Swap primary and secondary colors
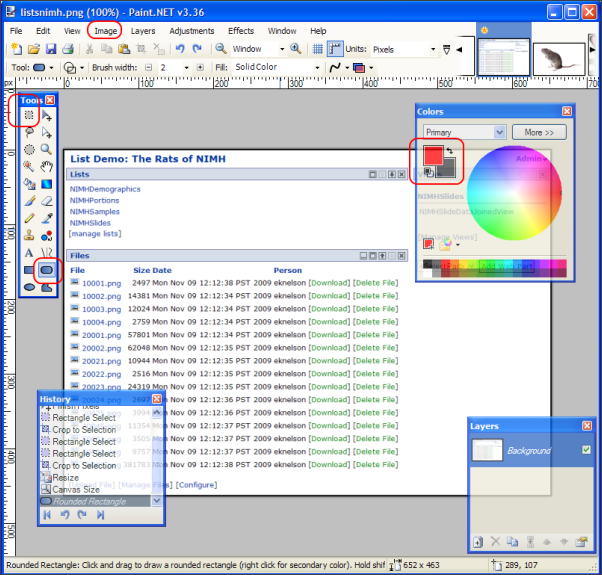The height and width of the screenshot is (575, 602). click(450, 150)
